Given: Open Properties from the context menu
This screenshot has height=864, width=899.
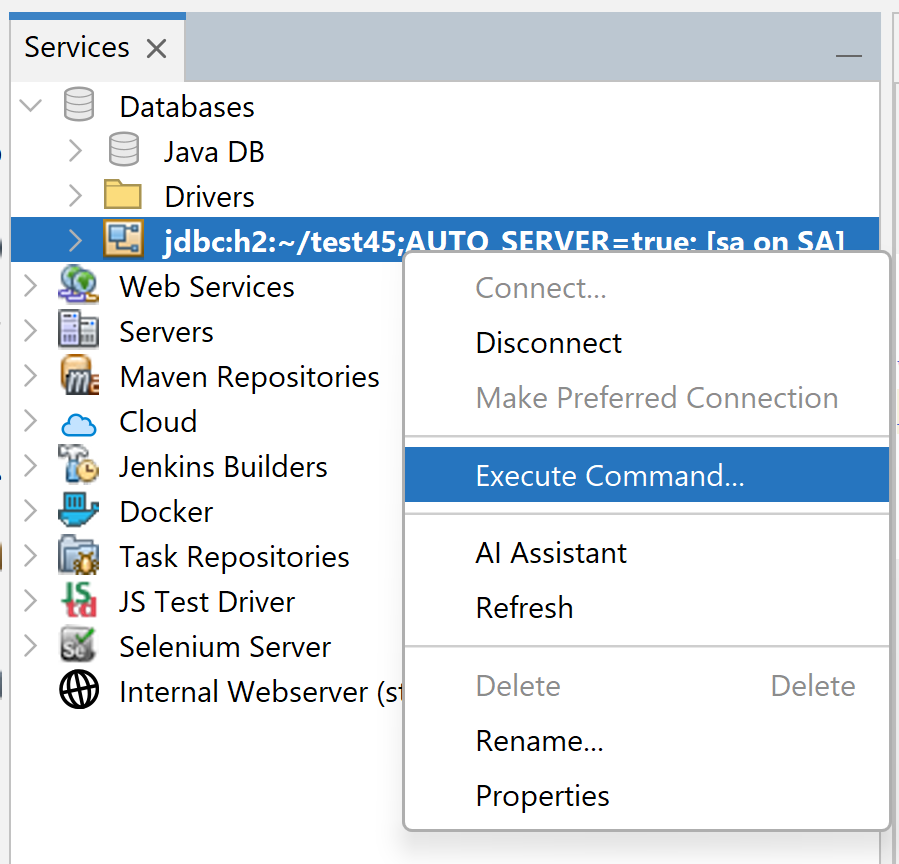Looking at the screenshot, I should tap(543, 796).
